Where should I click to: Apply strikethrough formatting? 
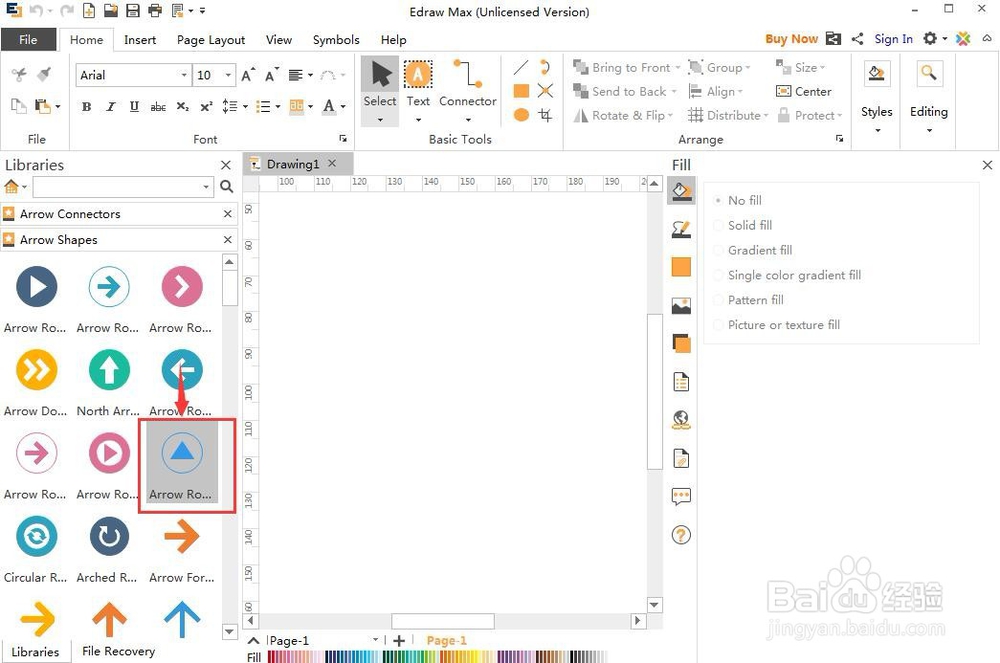click(x=158, y=106)
